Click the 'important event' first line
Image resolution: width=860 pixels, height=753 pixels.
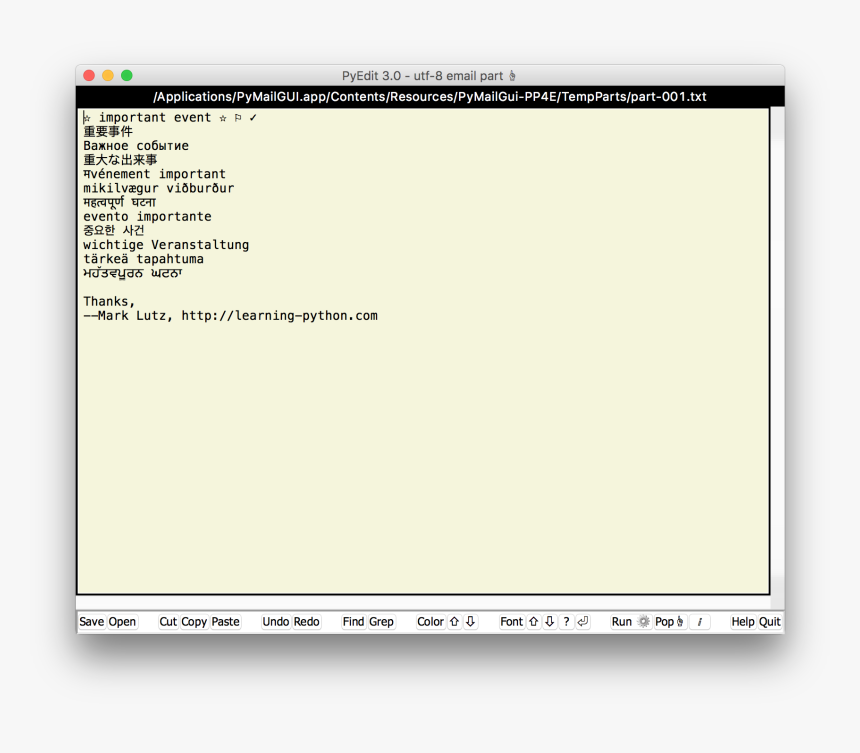point(170,117)
